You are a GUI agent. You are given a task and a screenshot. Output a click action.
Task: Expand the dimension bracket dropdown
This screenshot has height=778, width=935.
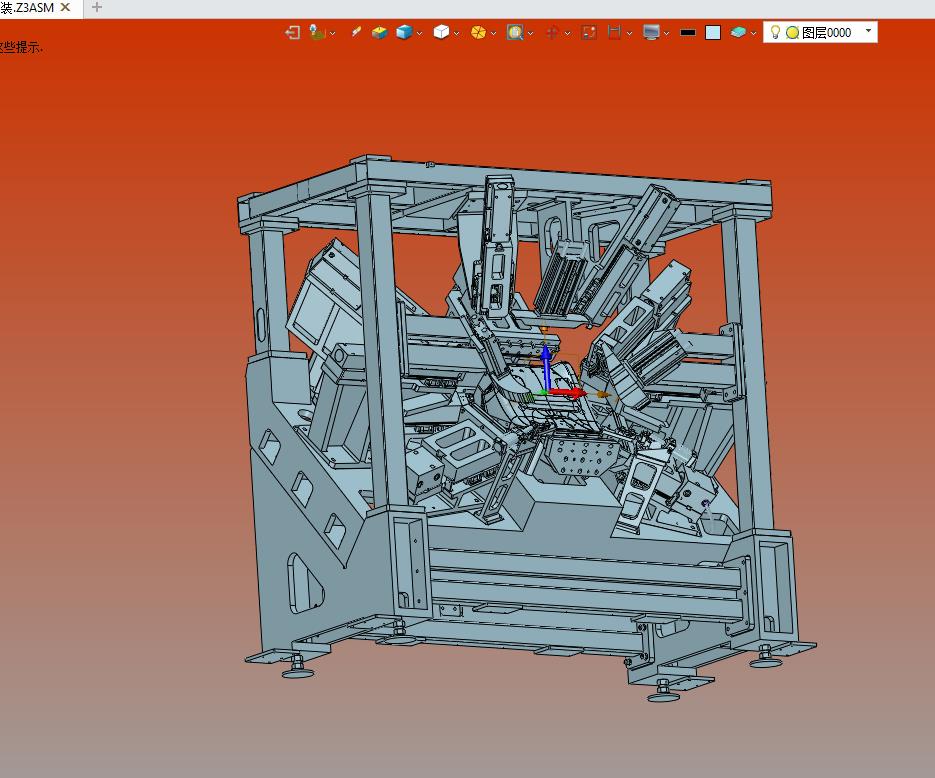(x=629, y=33)
